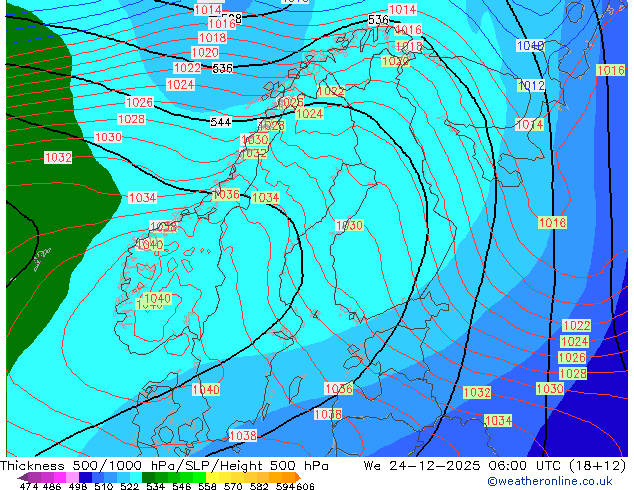Pick the dark navy legend swatch above 498
The width and height of the screenshot is (634, 490).
[x=85, y=477]
